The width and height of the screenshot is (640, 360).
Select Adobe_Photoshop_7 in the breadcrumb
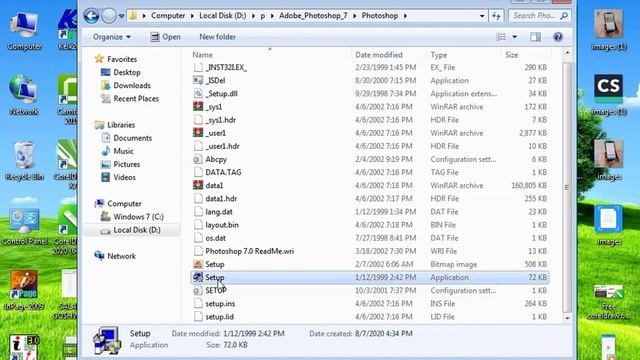tap(313, 16)
